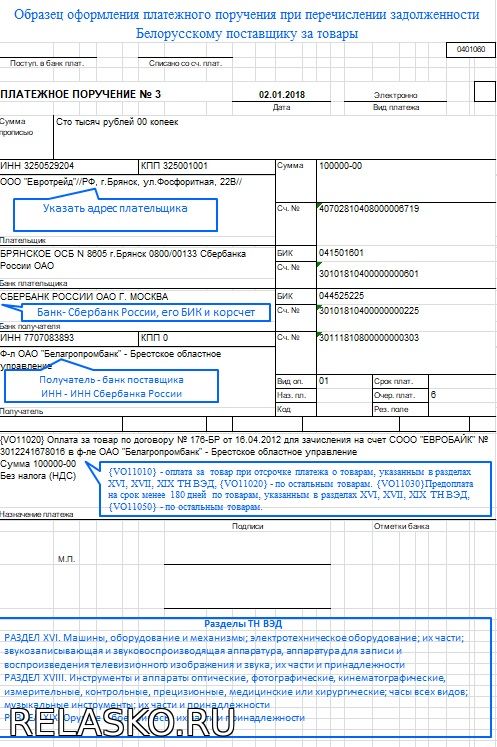Click the callout 'Получатель - банк поставщика'
497x747 pixels.
click(x=112, y=386)
